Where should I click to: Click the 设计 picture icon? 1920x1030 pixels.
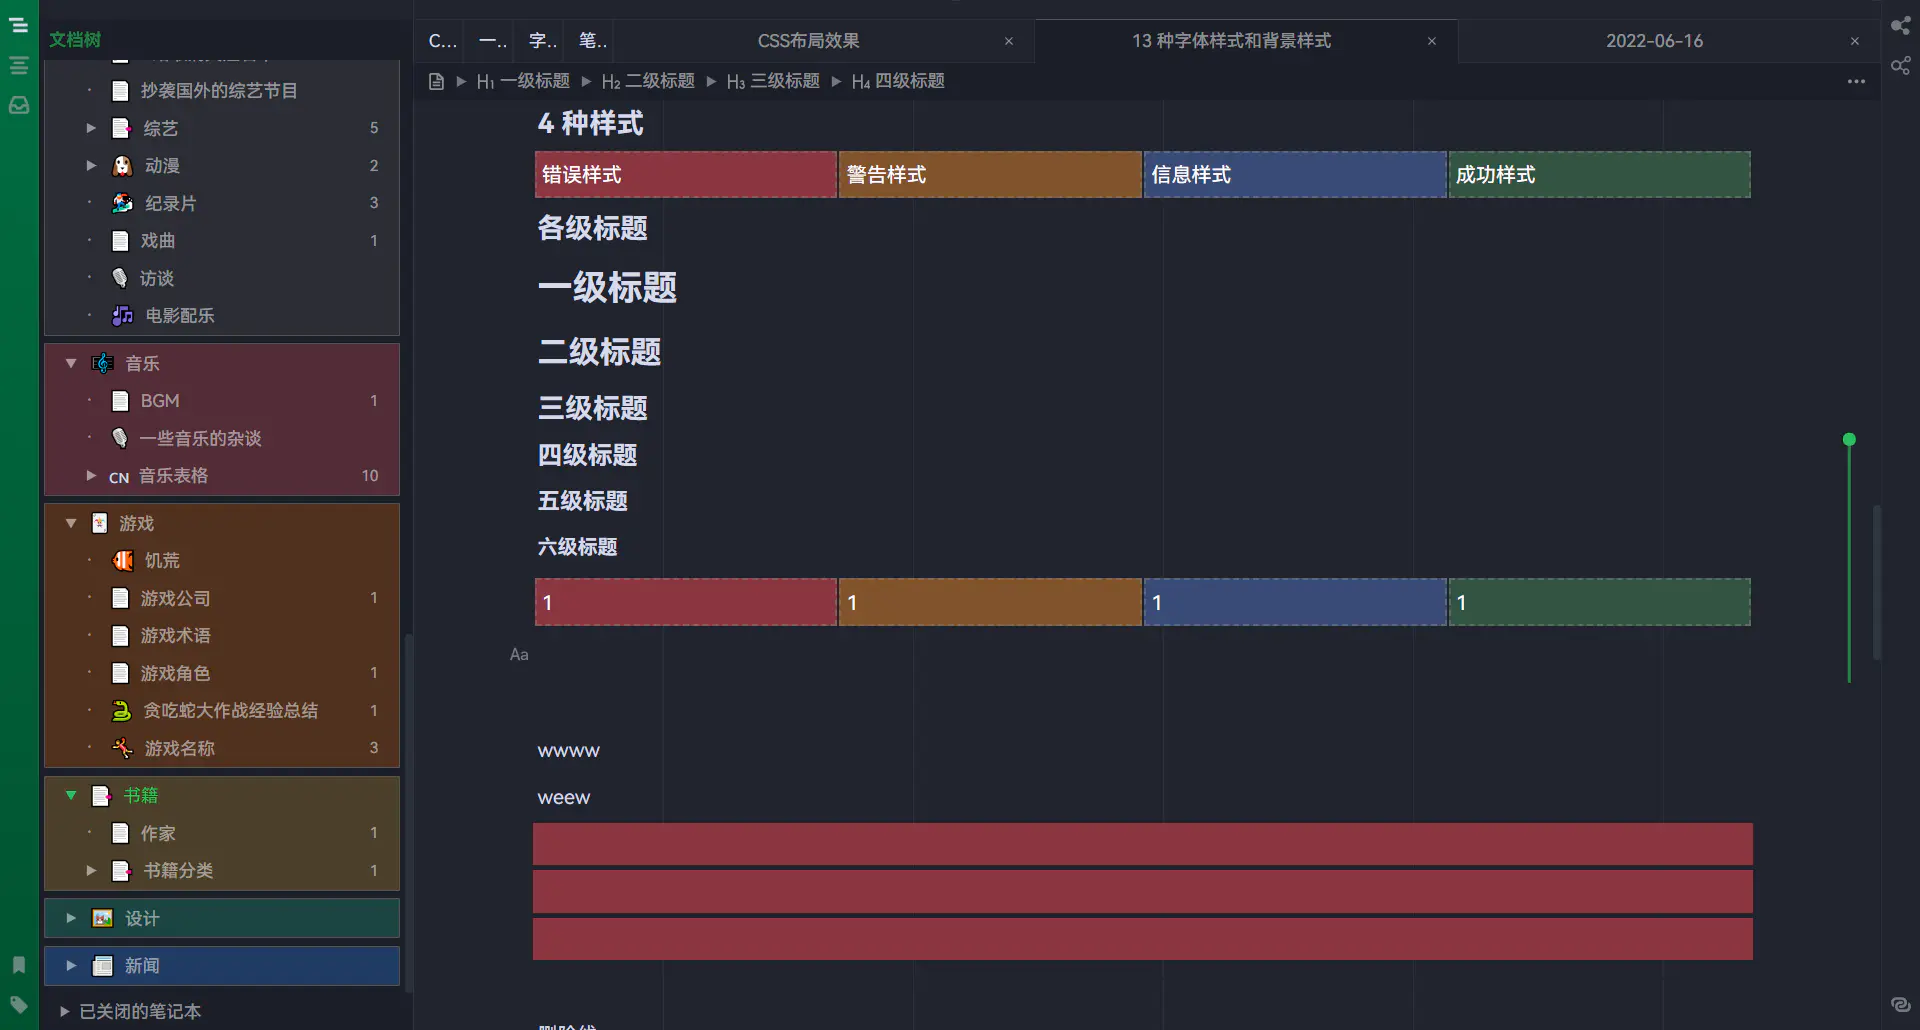(x=102, y=918)
